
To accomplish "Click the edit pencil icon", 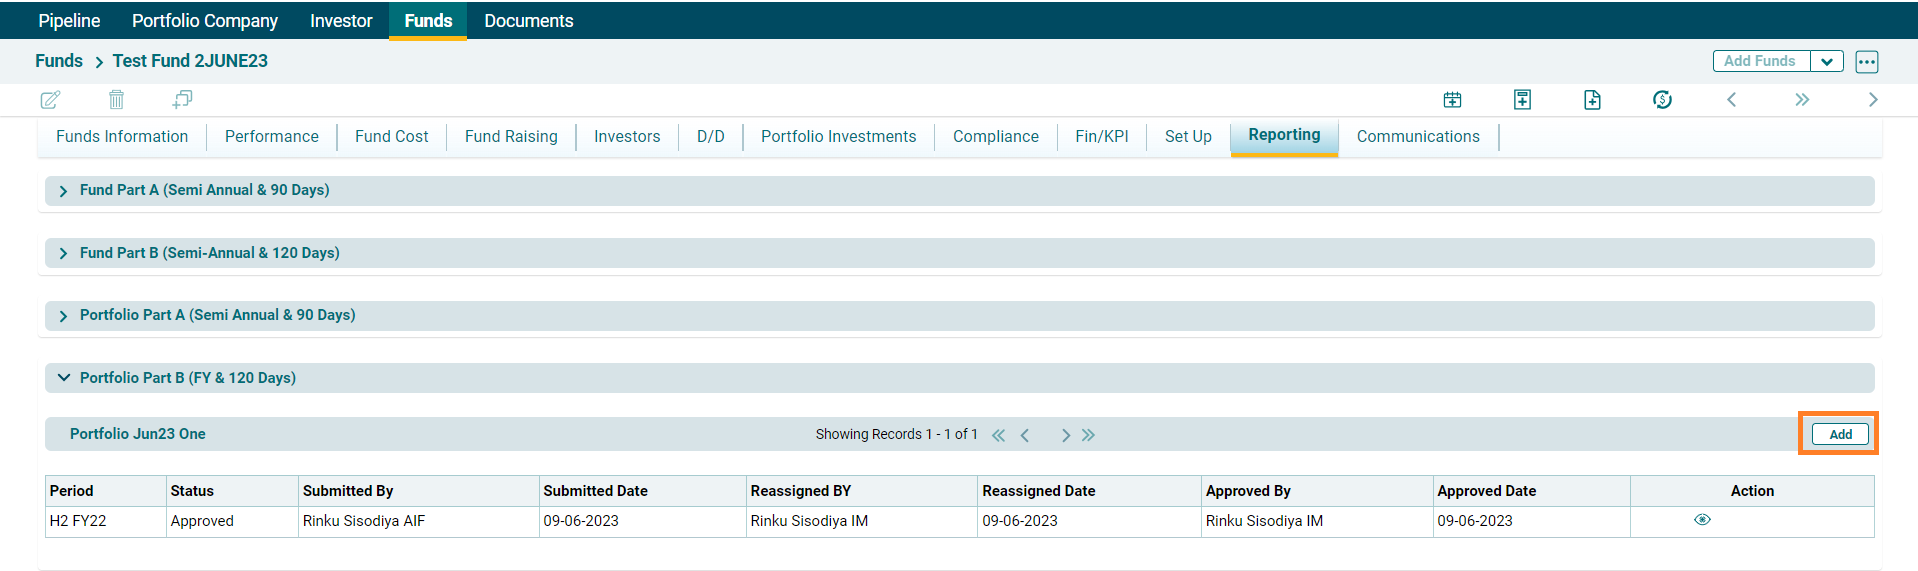I will click(x=50, y=100).
